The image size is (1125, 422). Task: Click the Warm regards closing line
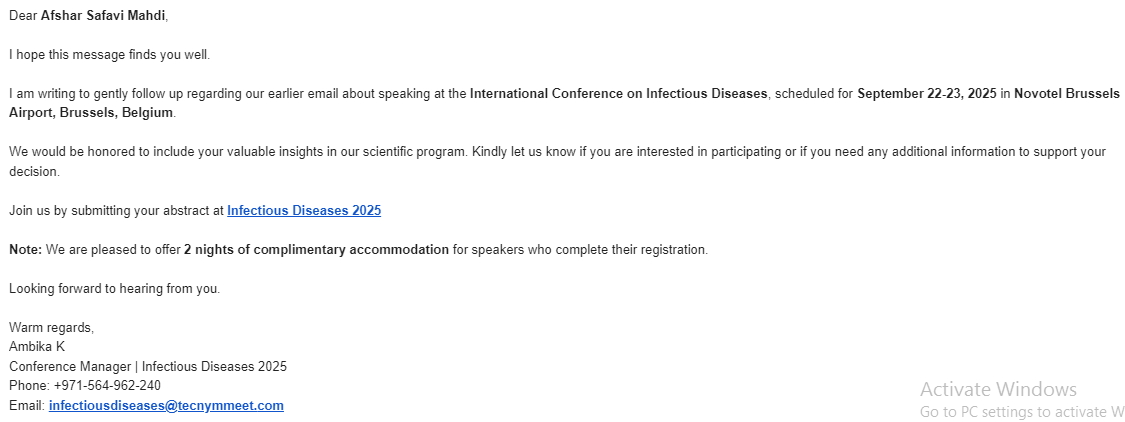[51, 328]
